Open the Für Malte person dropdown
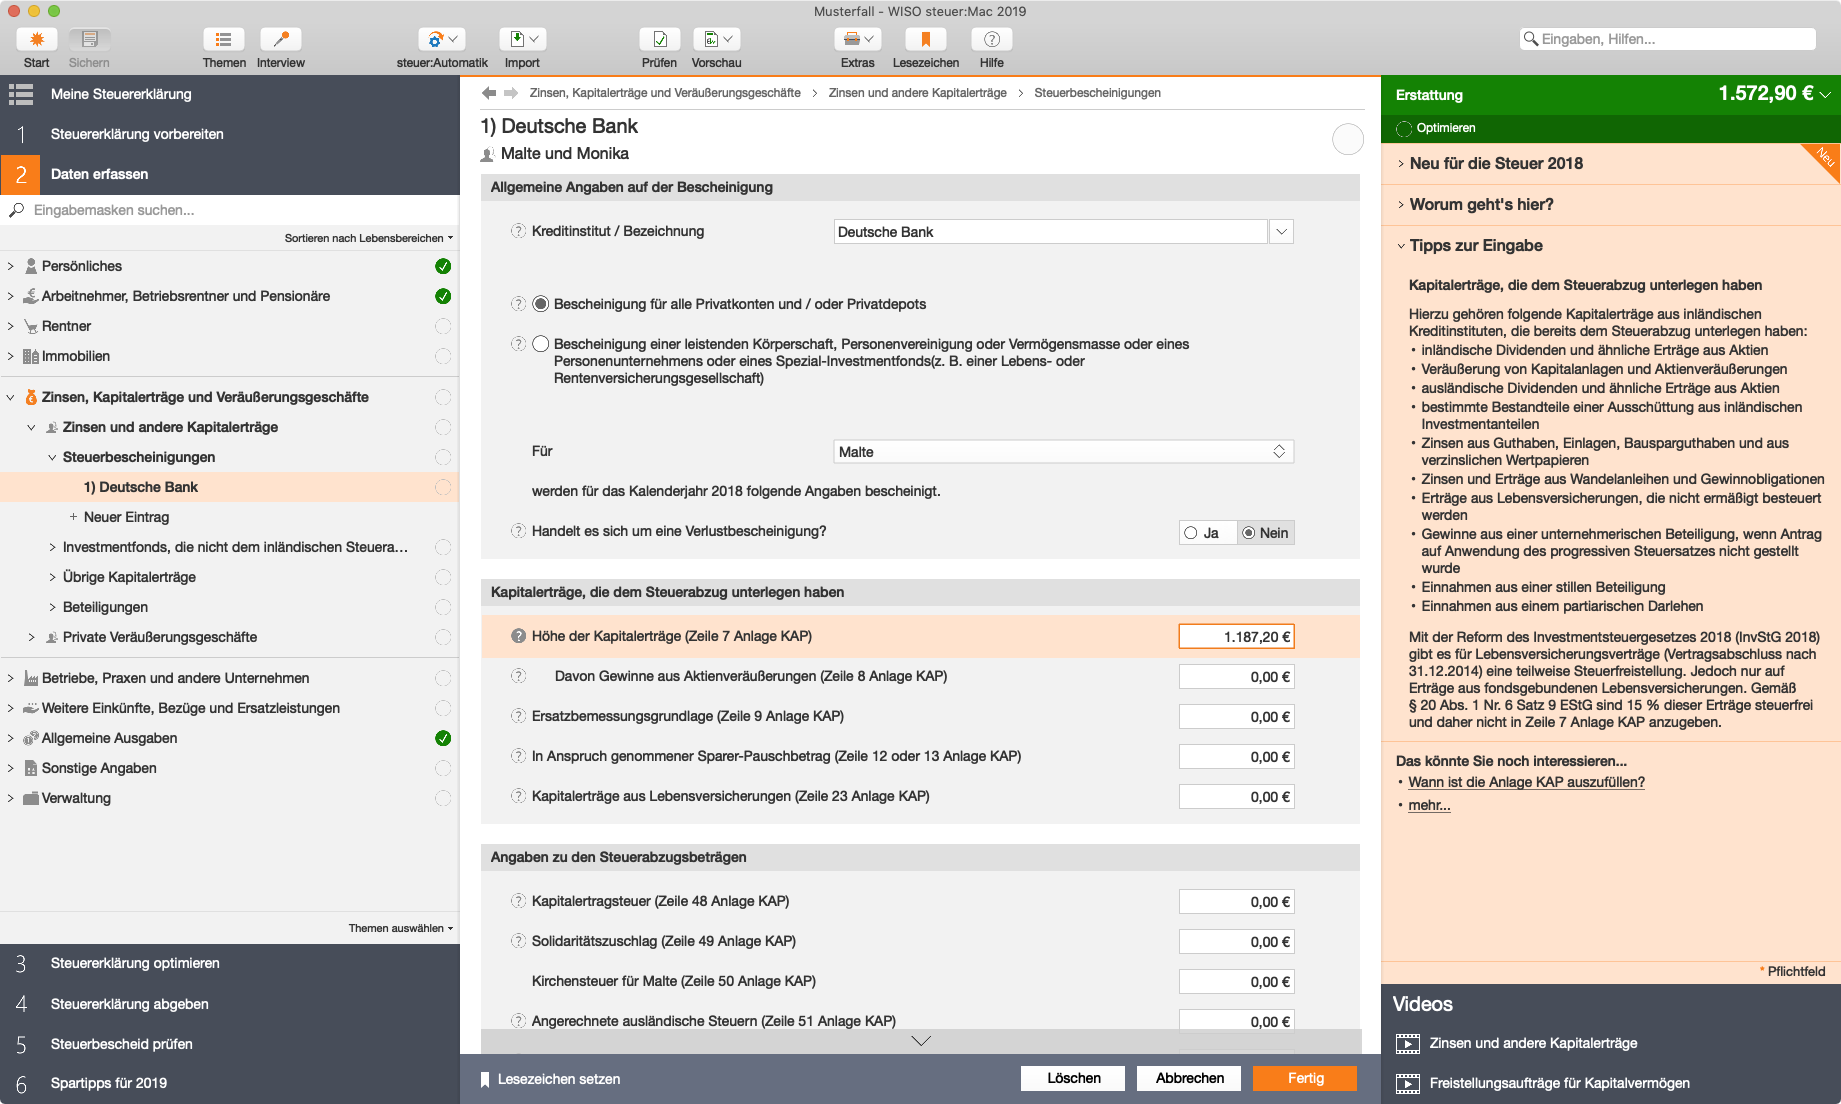Viewport: 1841px width, 1104px height. [1064, 452]
